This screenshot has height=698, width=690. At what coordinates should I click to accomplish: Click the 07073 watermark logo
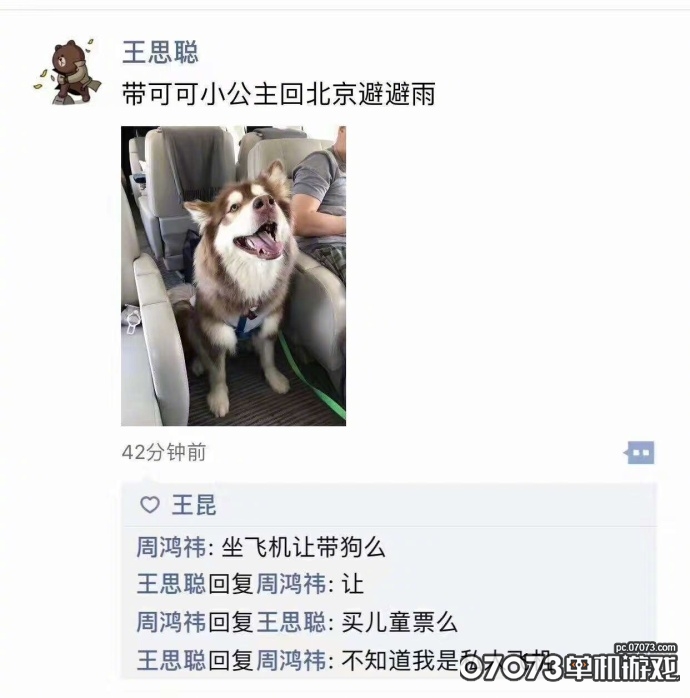click(x=569, y=662)
